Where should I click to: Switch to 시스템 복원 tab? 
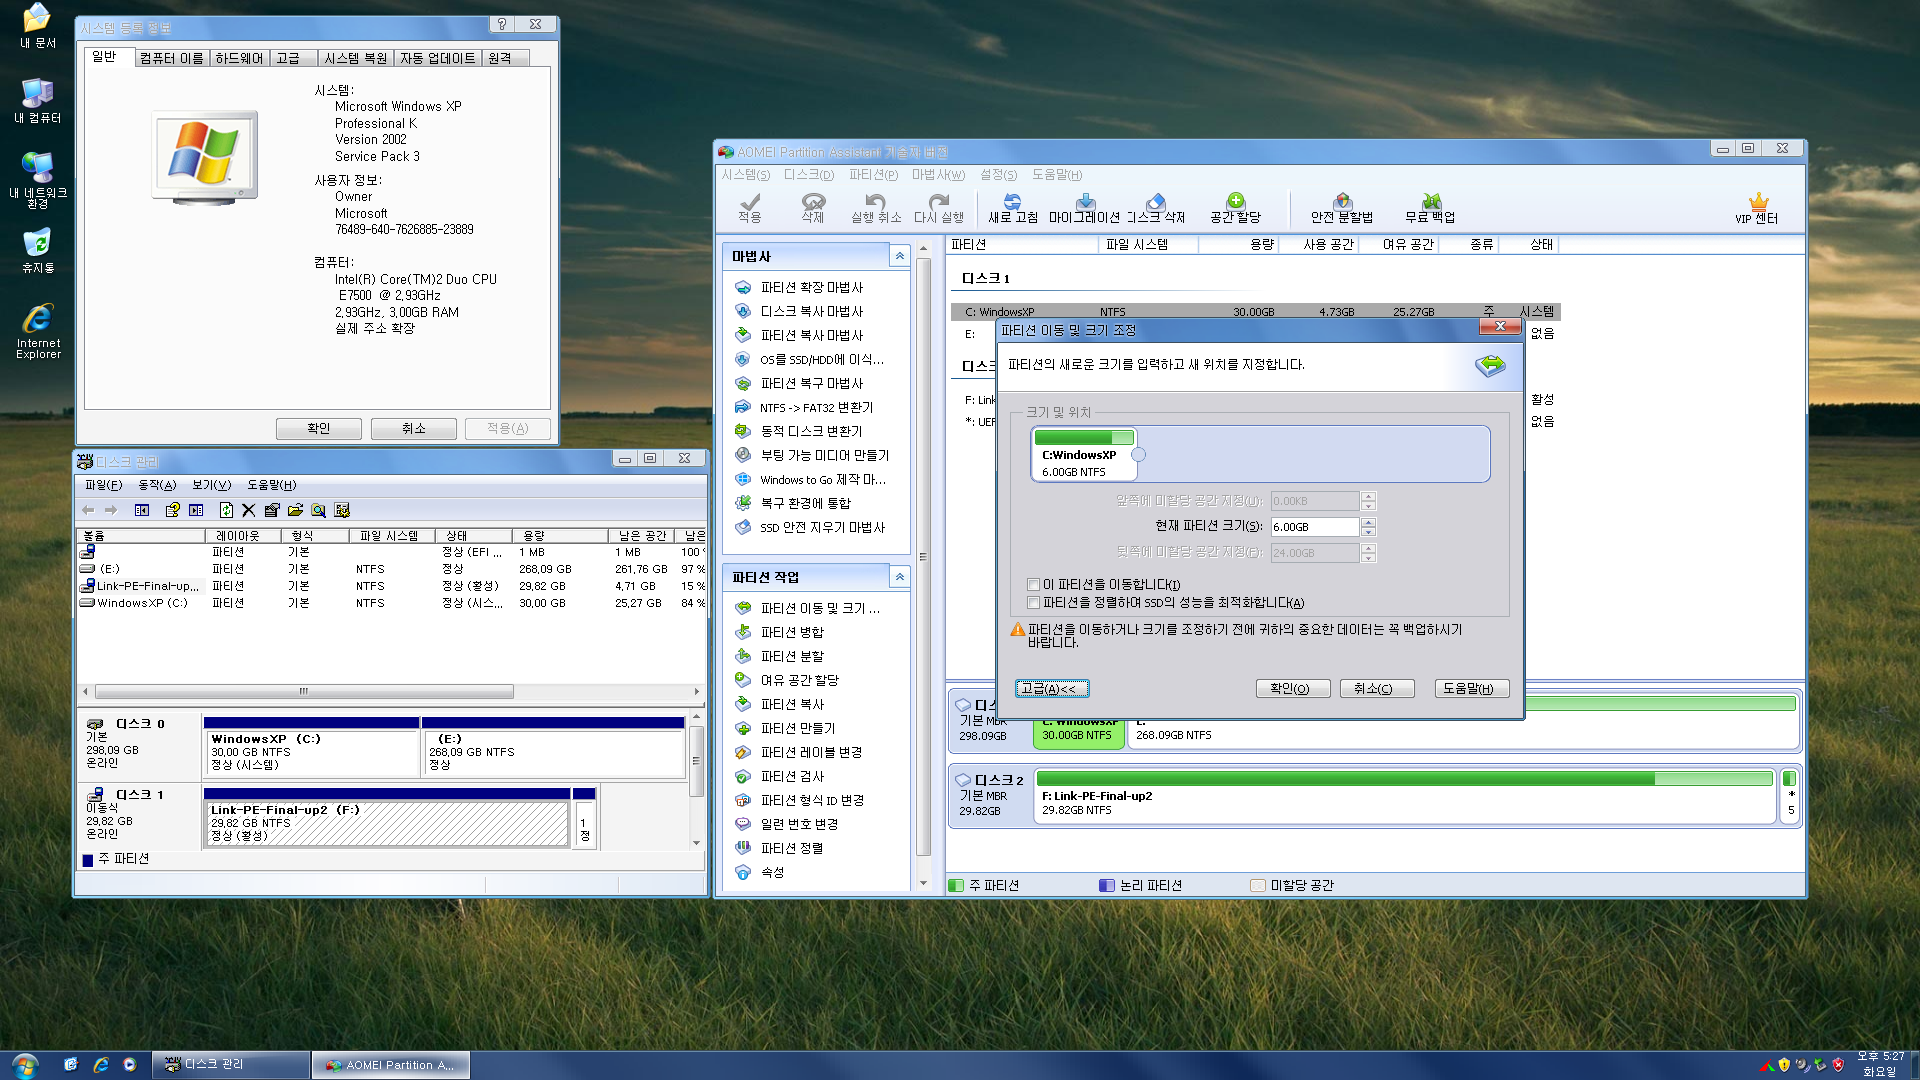[x=355, y=58]
